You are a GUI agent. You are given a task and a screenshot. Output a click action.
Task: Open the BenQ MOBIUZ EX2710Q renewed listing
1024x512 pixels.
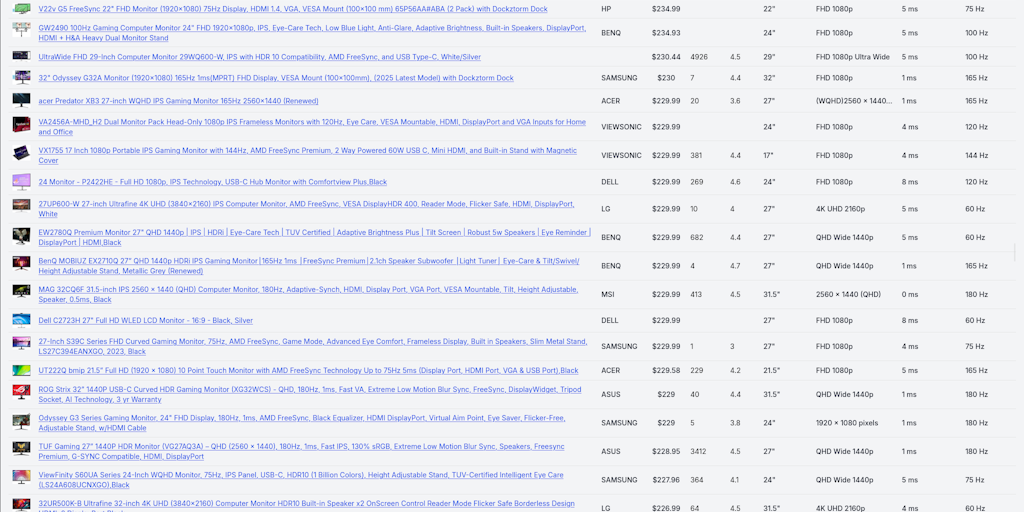(x=308, y=260)
